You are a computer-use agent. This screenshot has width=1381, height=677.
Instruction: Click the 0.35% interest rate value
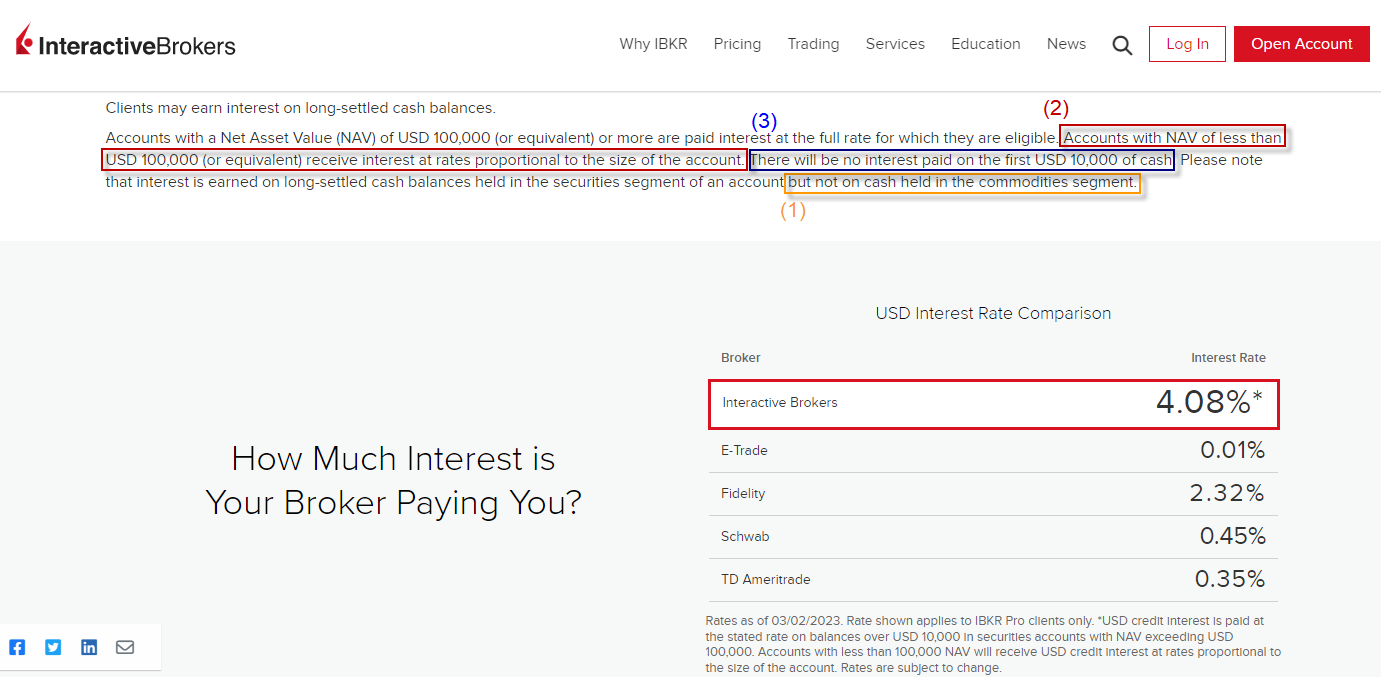click(x=1230, y=580)
